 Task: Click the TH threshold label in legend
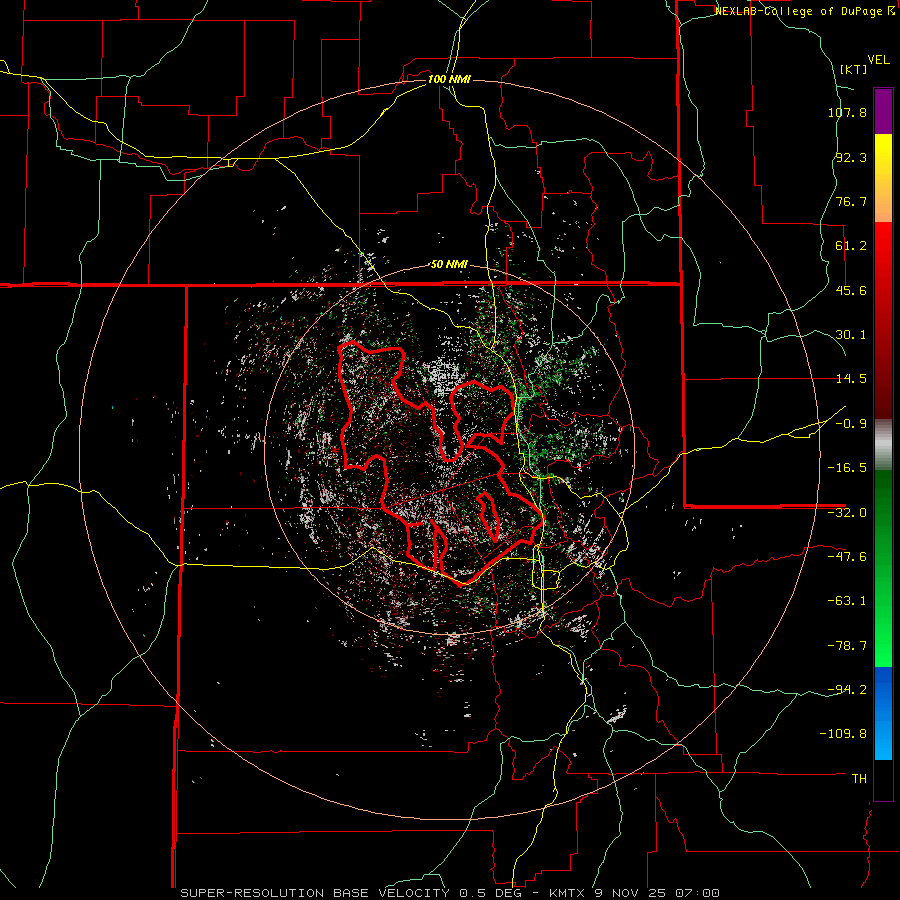pos(859,779)
